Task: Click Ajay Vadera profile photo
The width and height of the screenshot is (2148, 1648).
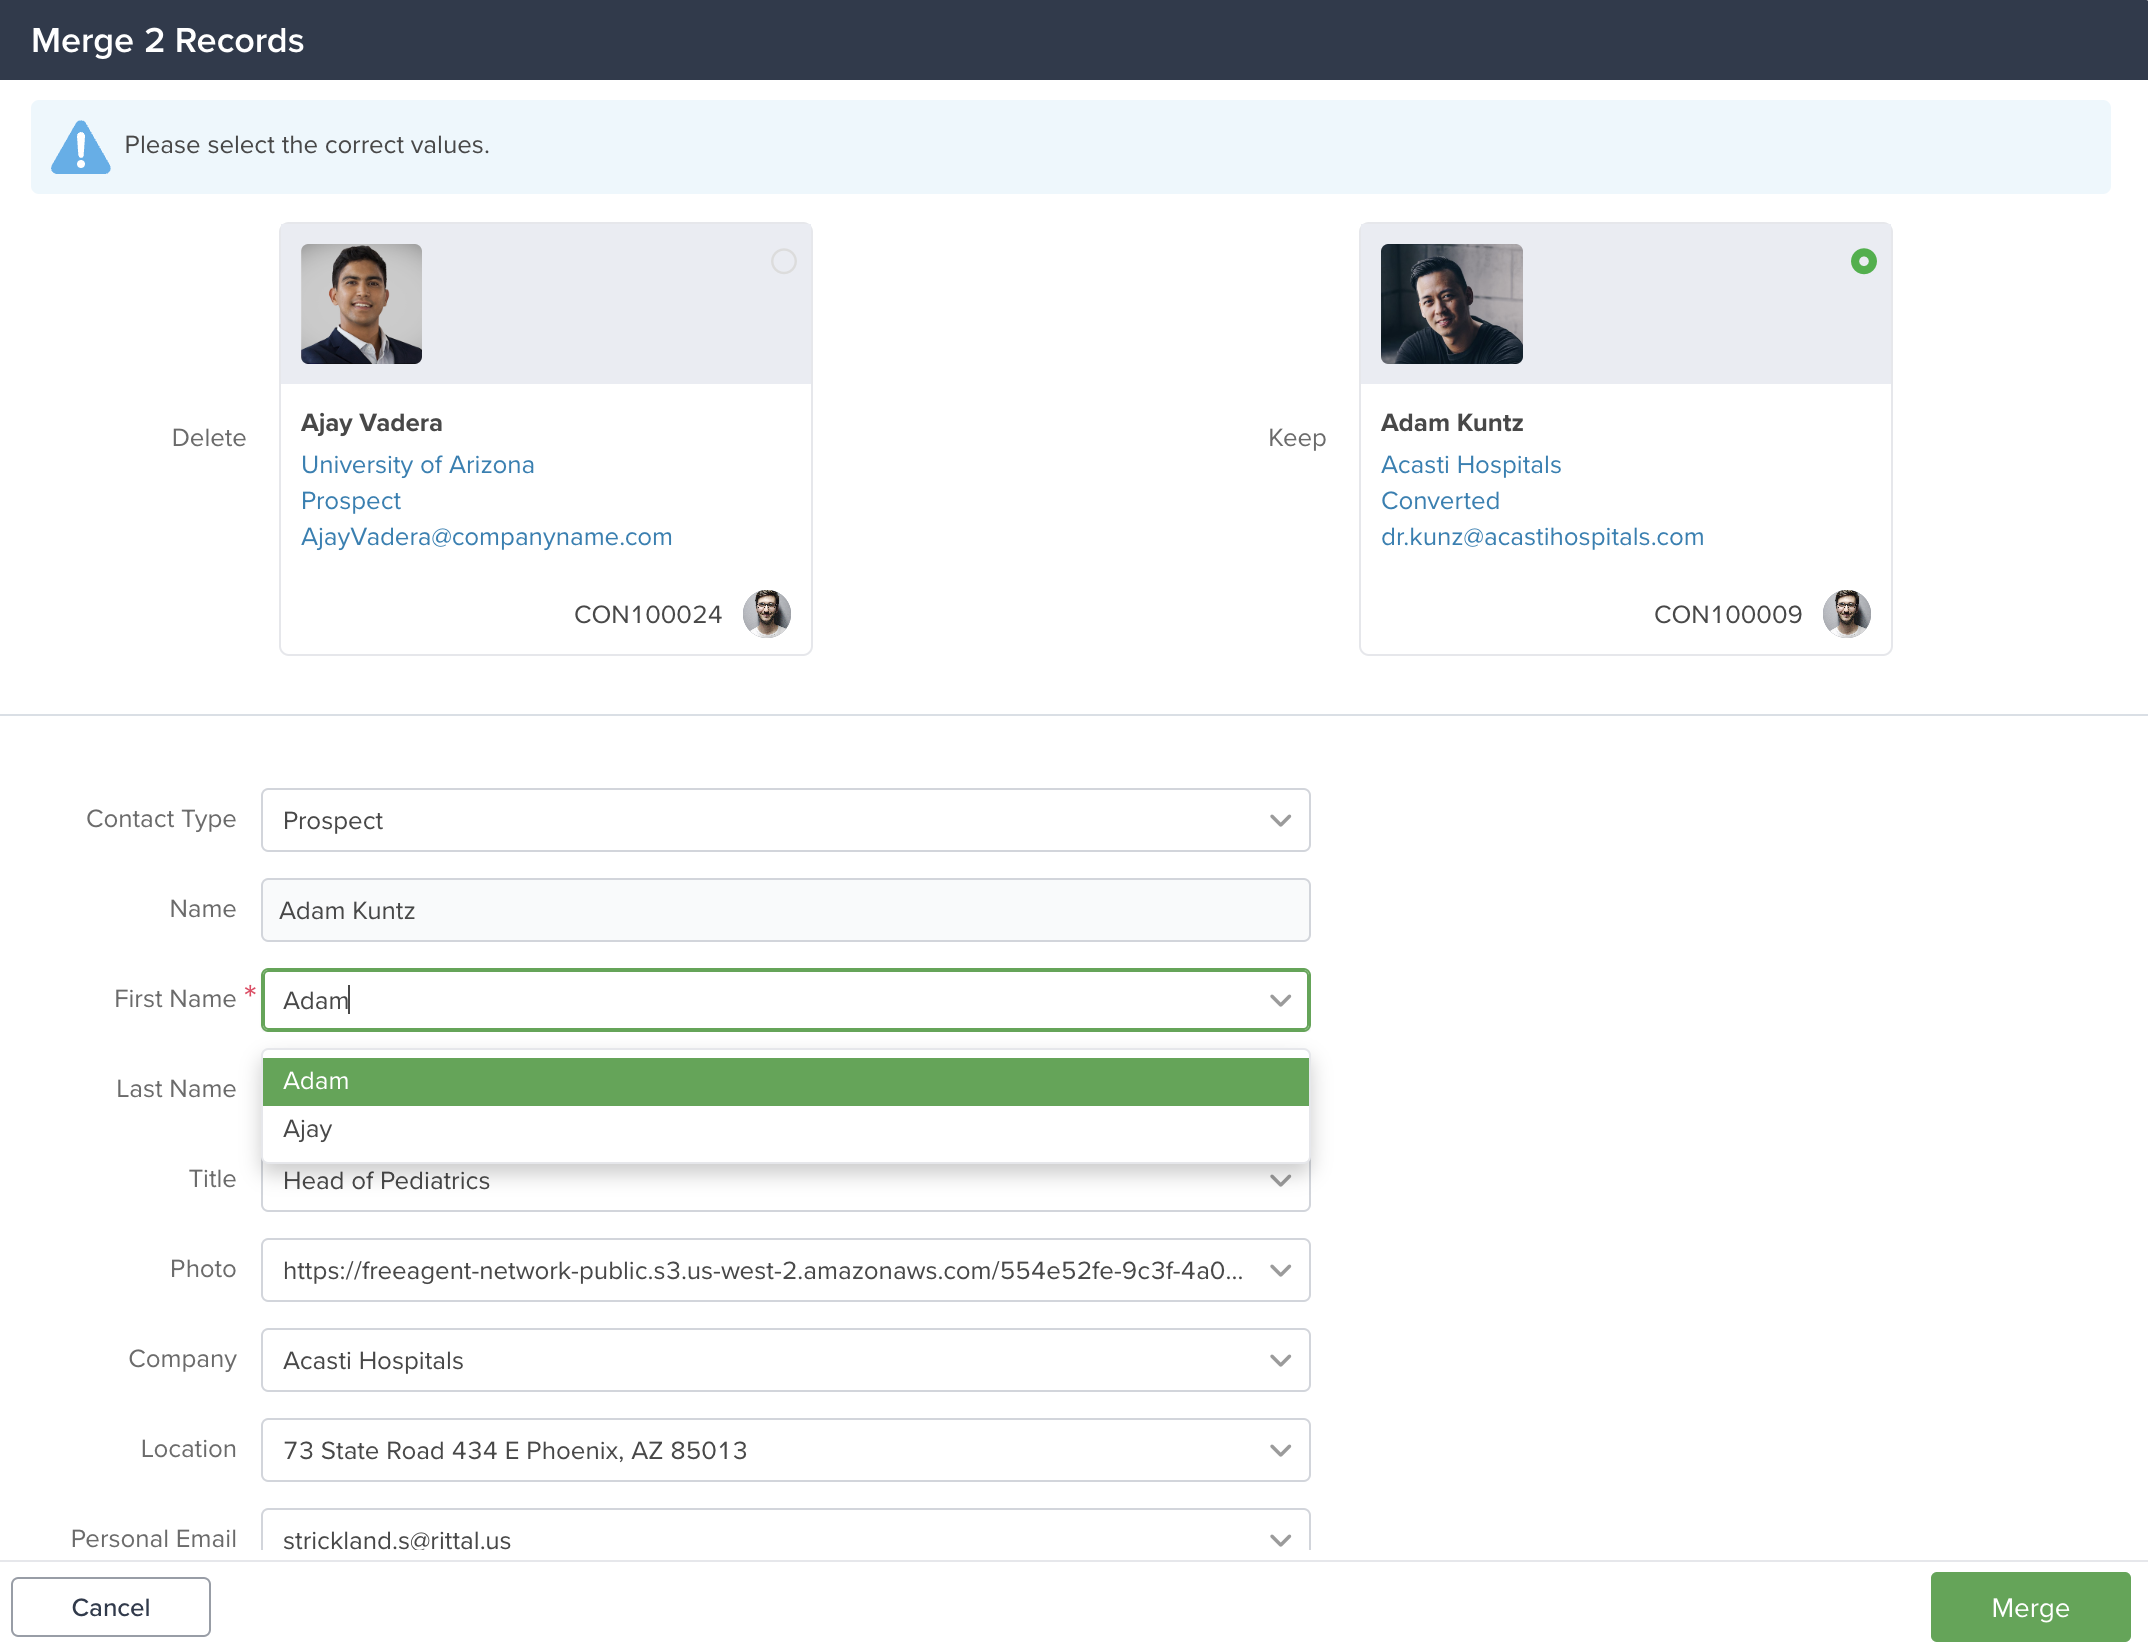Action: [361, 304]
